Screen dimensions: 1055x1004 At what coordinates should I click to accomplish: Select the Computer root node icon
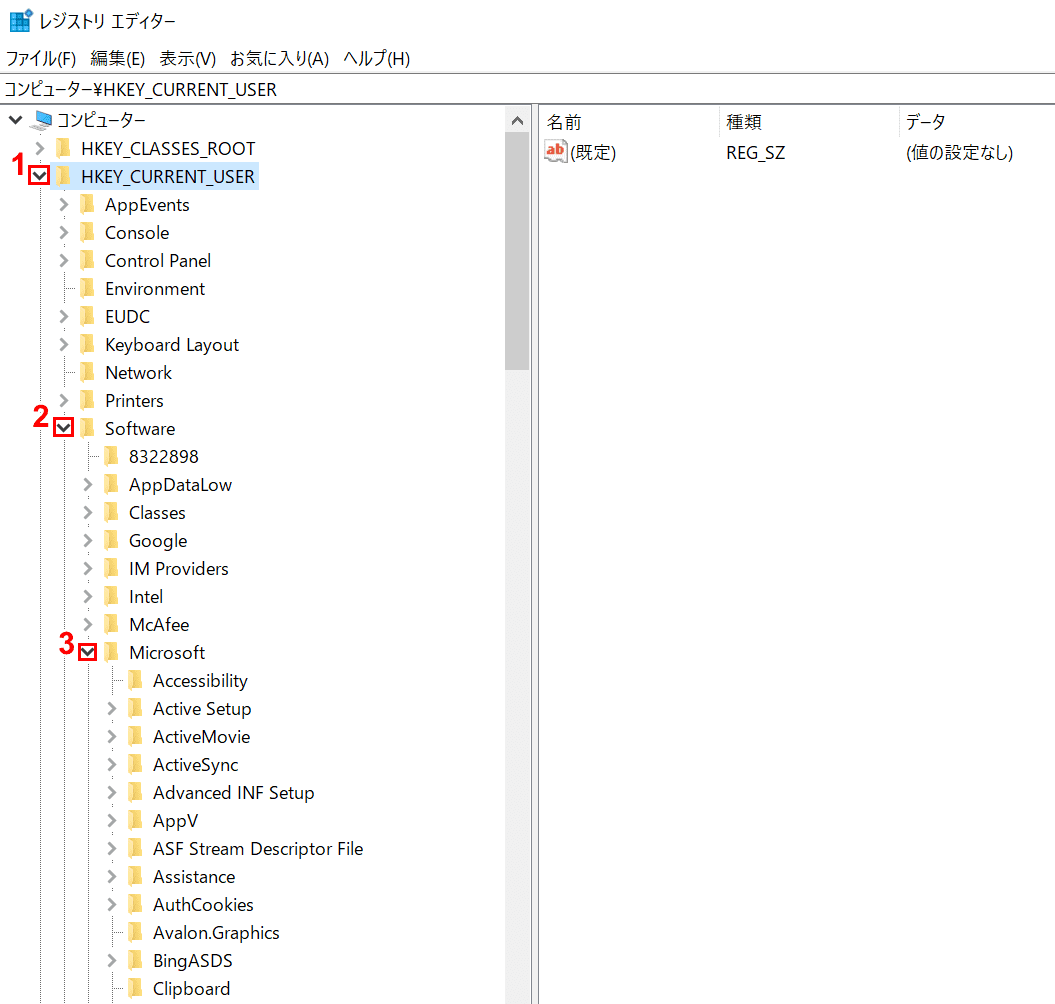(x=43, y=121)
